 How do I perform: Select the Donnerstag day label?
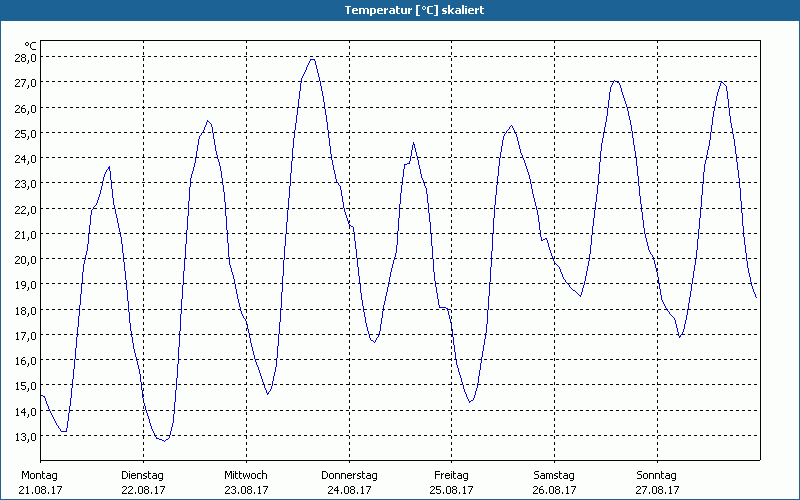click(x=349, y=475)
